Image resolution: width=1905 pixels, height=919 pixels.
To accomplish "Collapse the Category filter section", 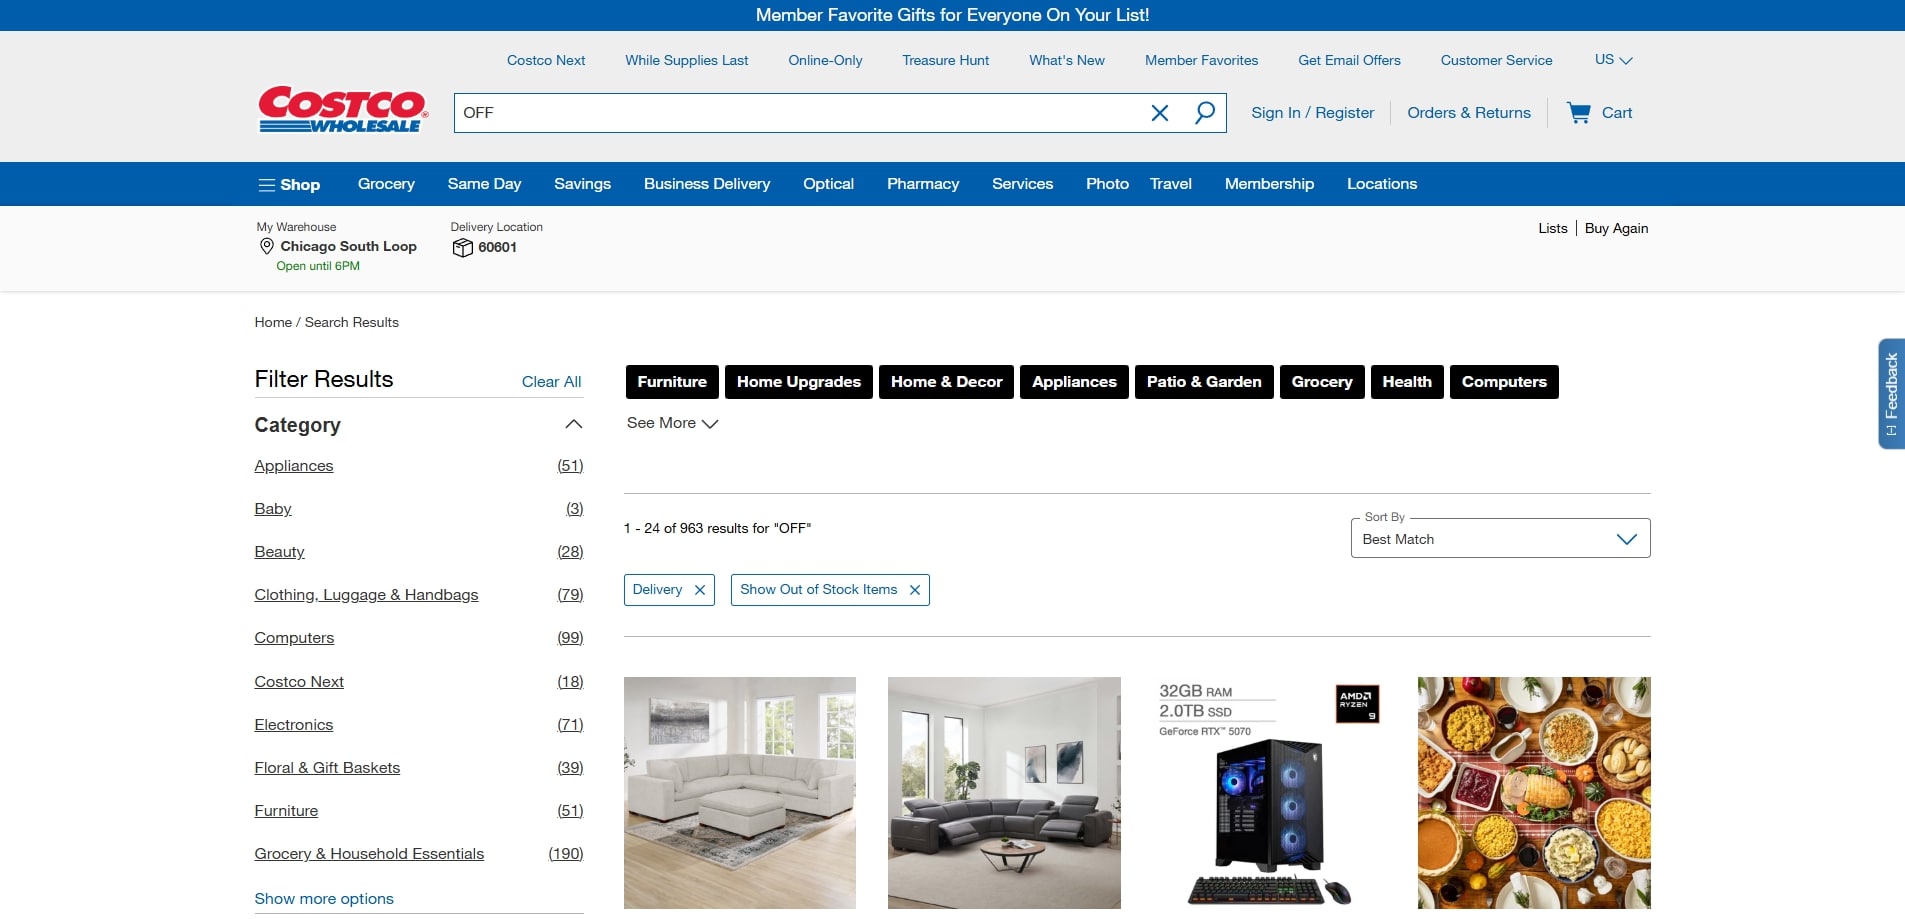I will [x=573, y=425].
